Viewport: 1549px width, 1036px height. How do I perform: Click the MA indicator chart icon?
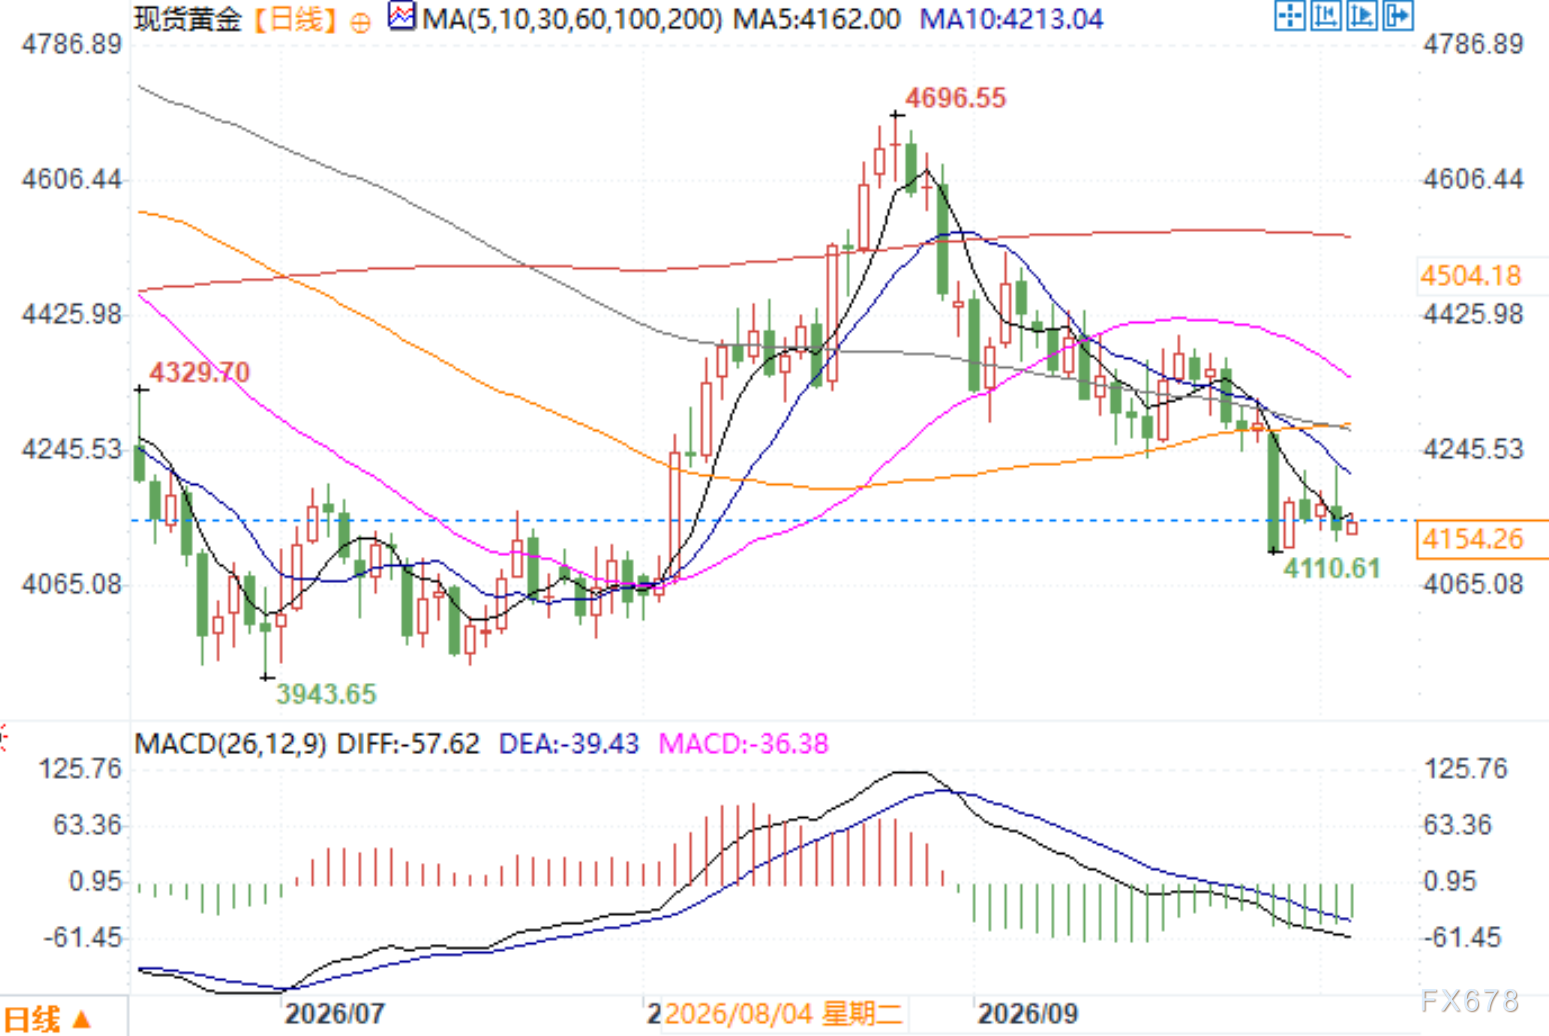(x=402, y=17)
